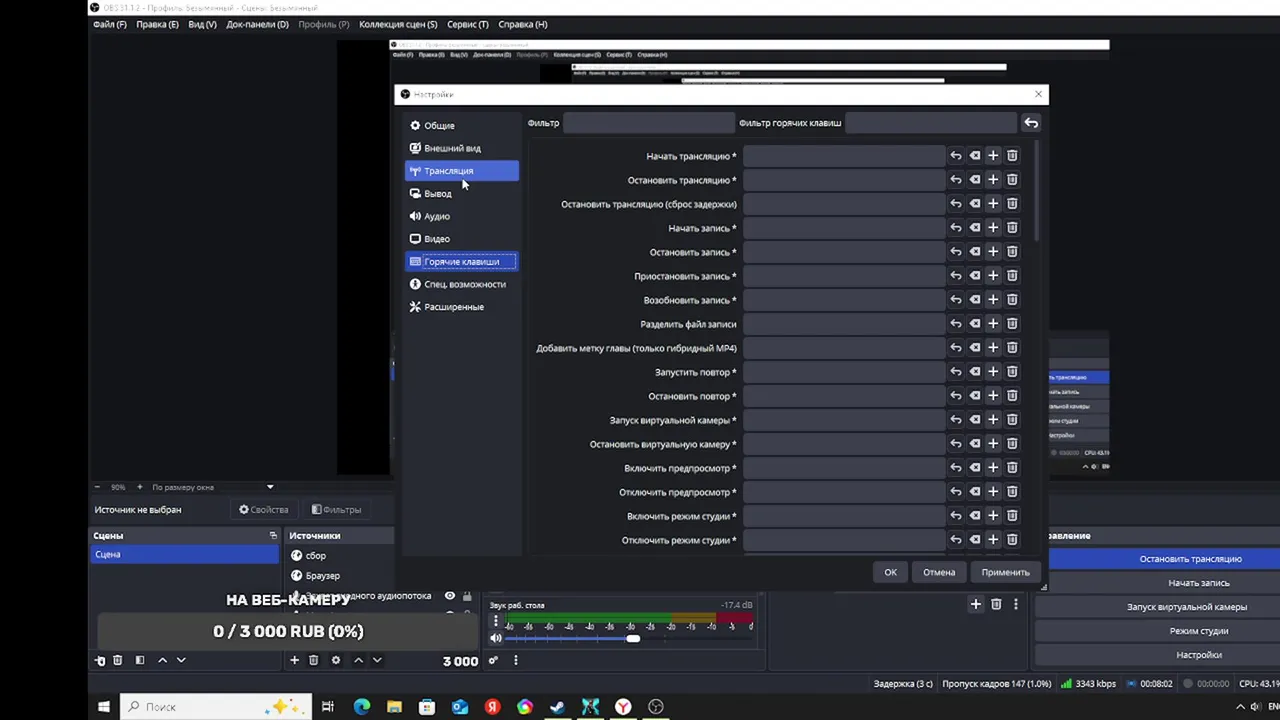Image resolution: width=1280 pixels, height=720 pixels.
Task: Select Спец. возможности settings category
Action: point(461,284)
